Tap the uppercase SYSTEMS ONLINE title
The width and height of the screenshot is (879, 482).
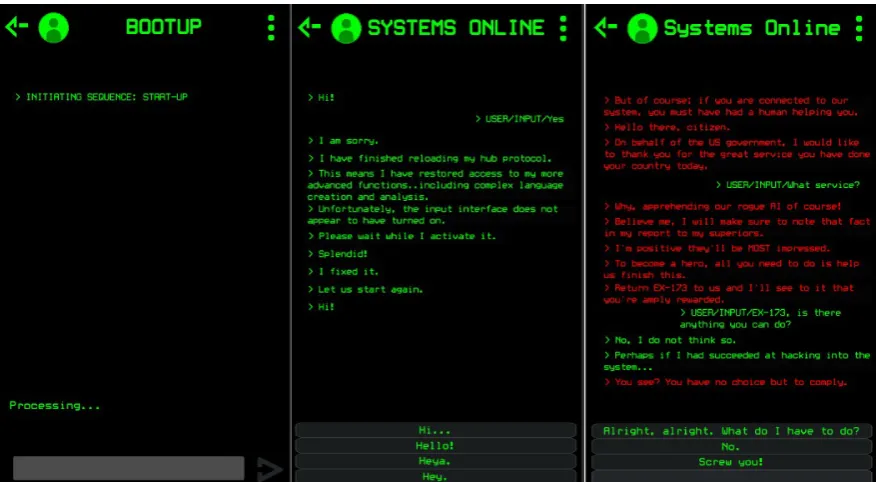click(x=456, y=28)
